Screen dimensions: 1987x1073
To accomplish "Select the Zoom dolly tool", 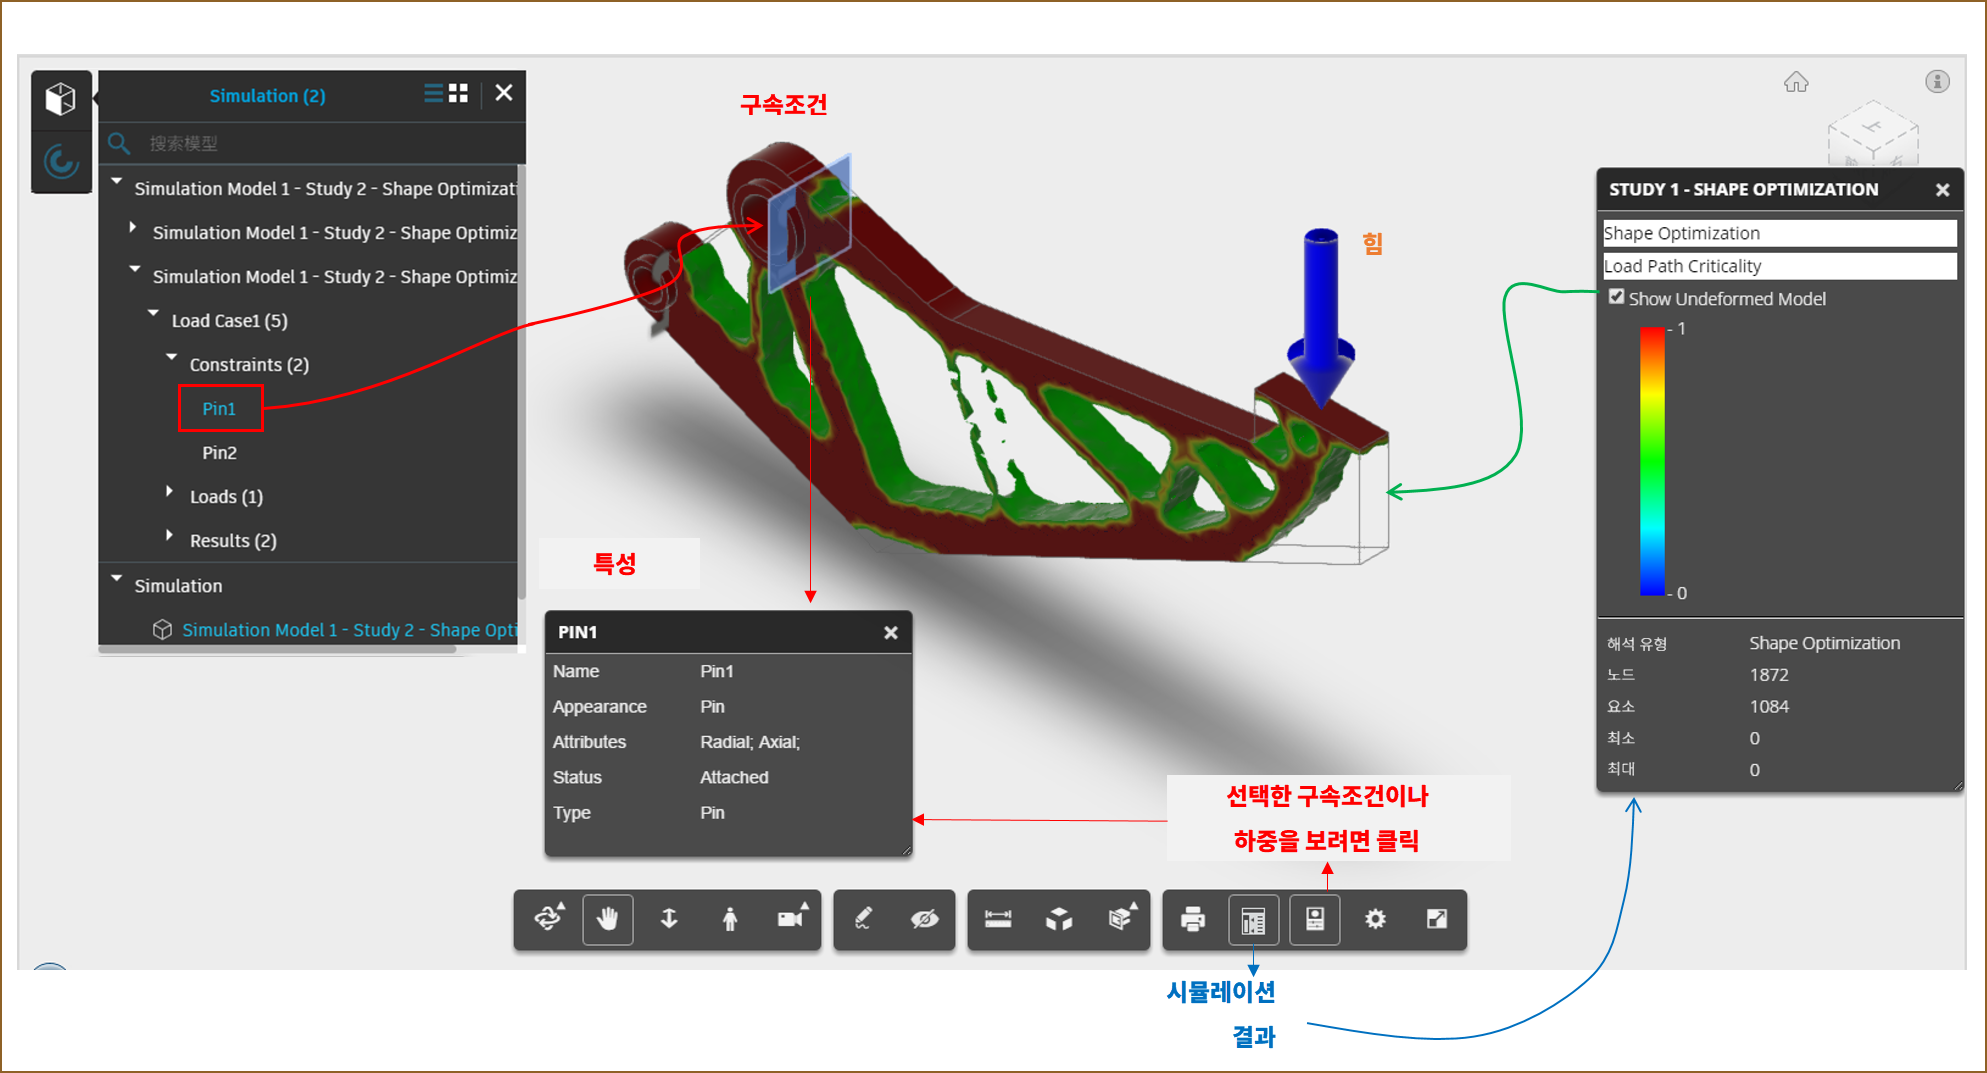I will [x=669, y=918].
